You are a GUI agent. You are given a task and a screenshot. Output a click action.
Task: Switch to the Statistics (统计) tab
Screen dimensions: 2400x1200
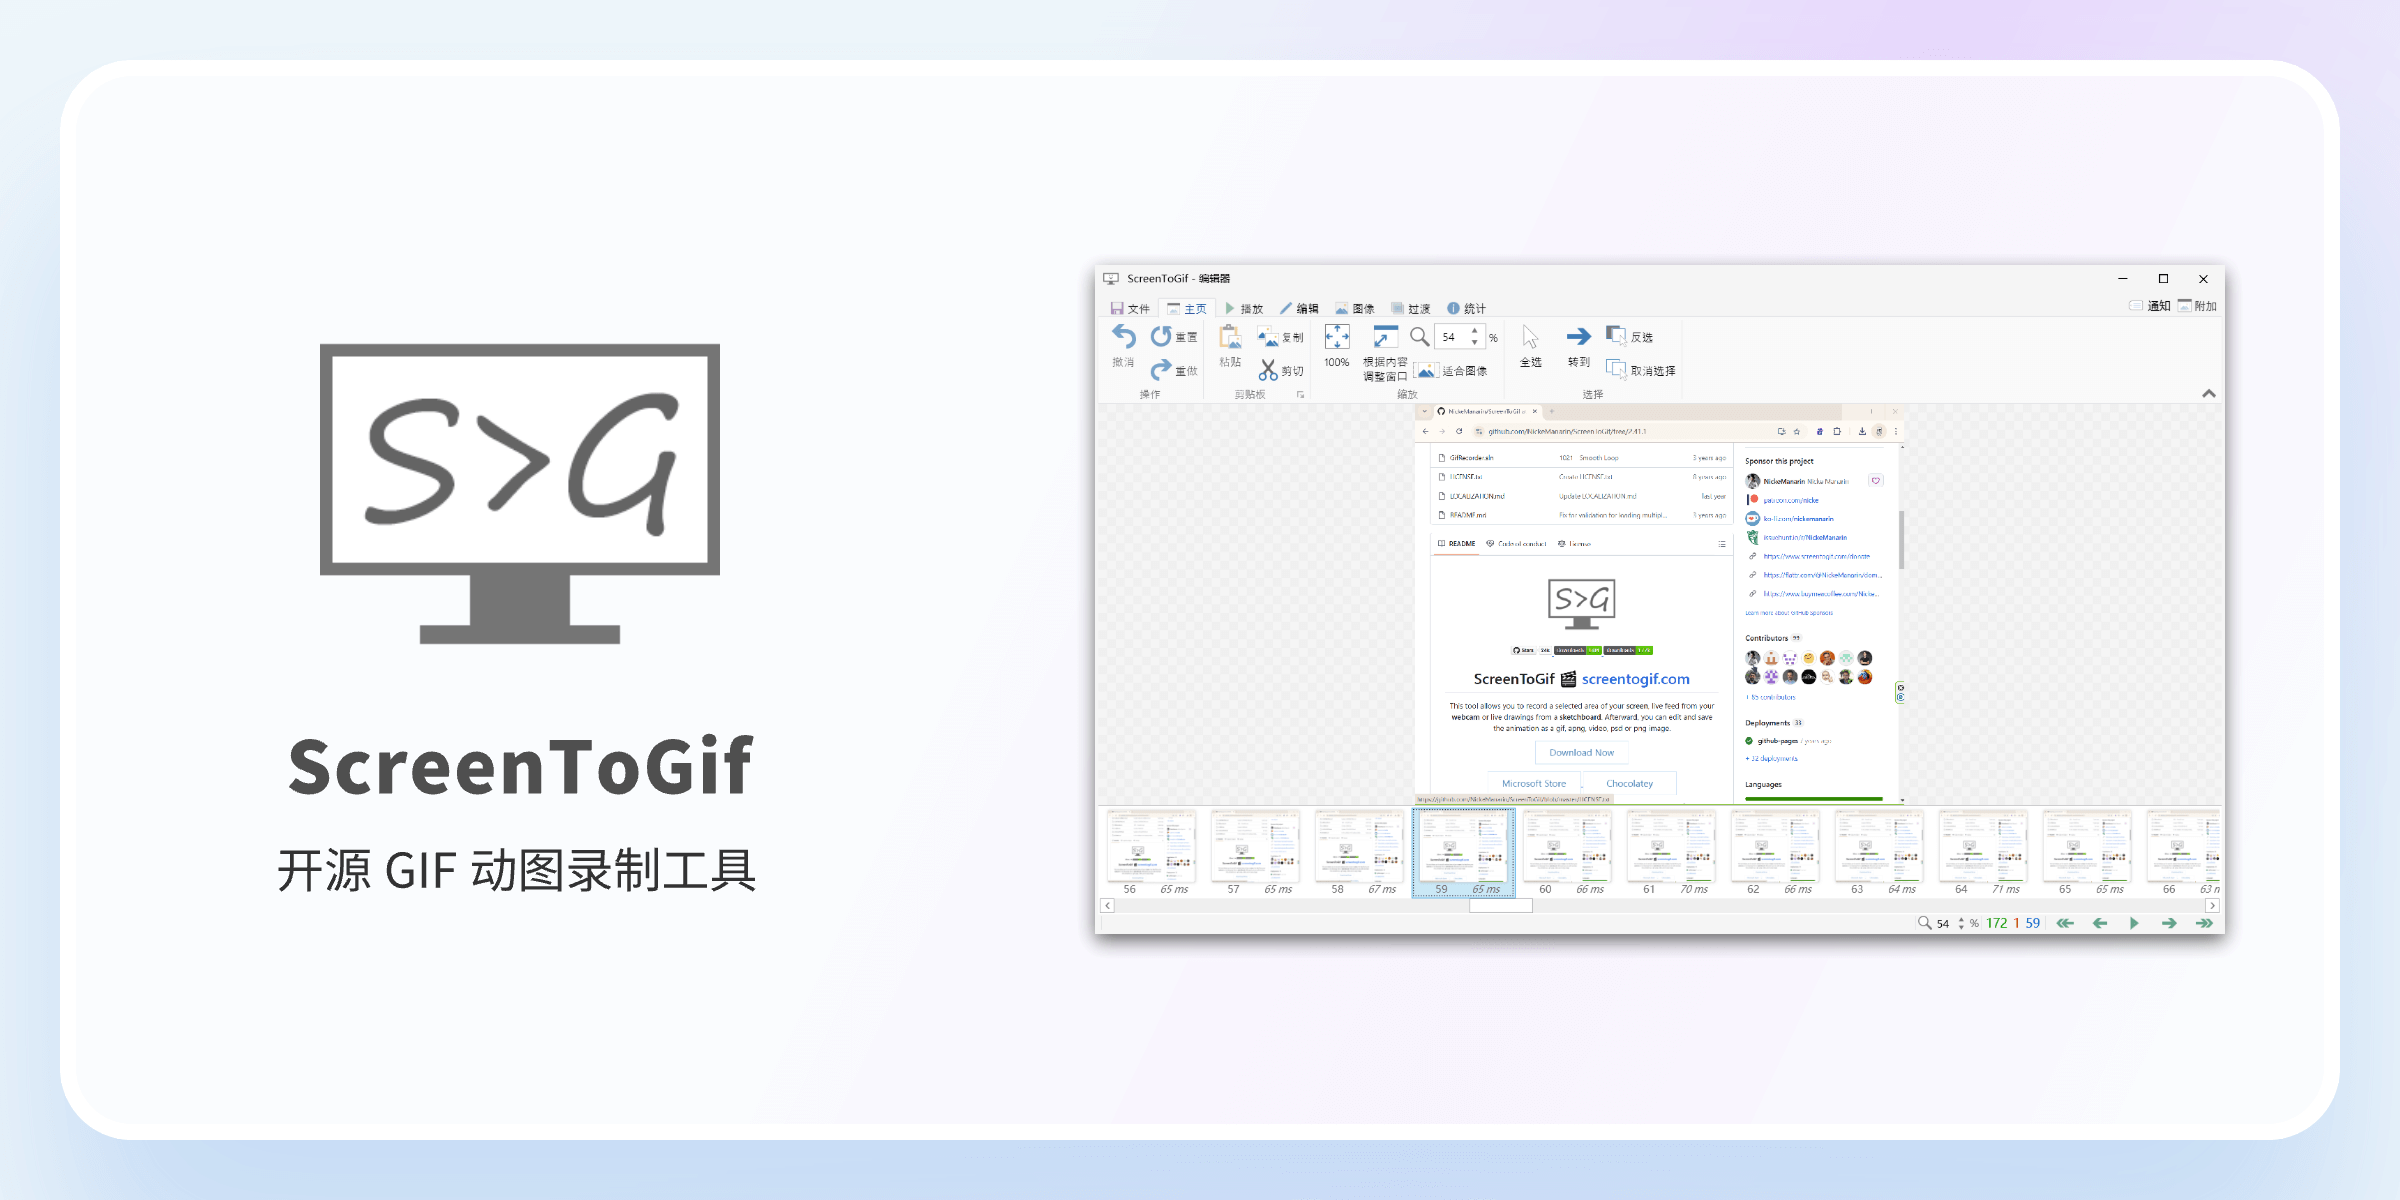pos(1467,308)
